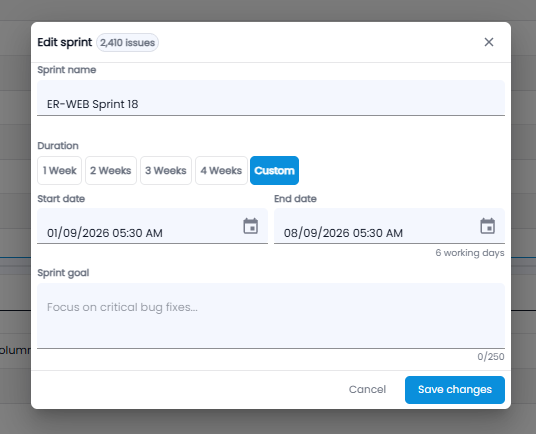
Task: Click the Start date field
Action: (x=152, y=226)
